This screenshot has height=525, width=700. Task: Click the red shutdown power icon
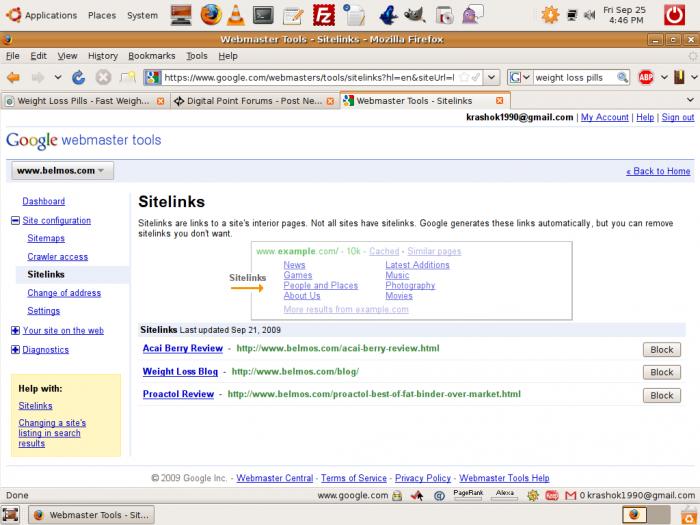tap(675, 14)
